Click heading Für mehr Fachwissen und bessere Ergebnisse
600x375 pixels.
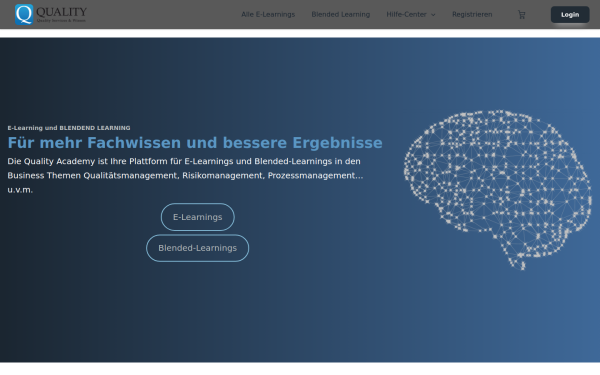195,143
